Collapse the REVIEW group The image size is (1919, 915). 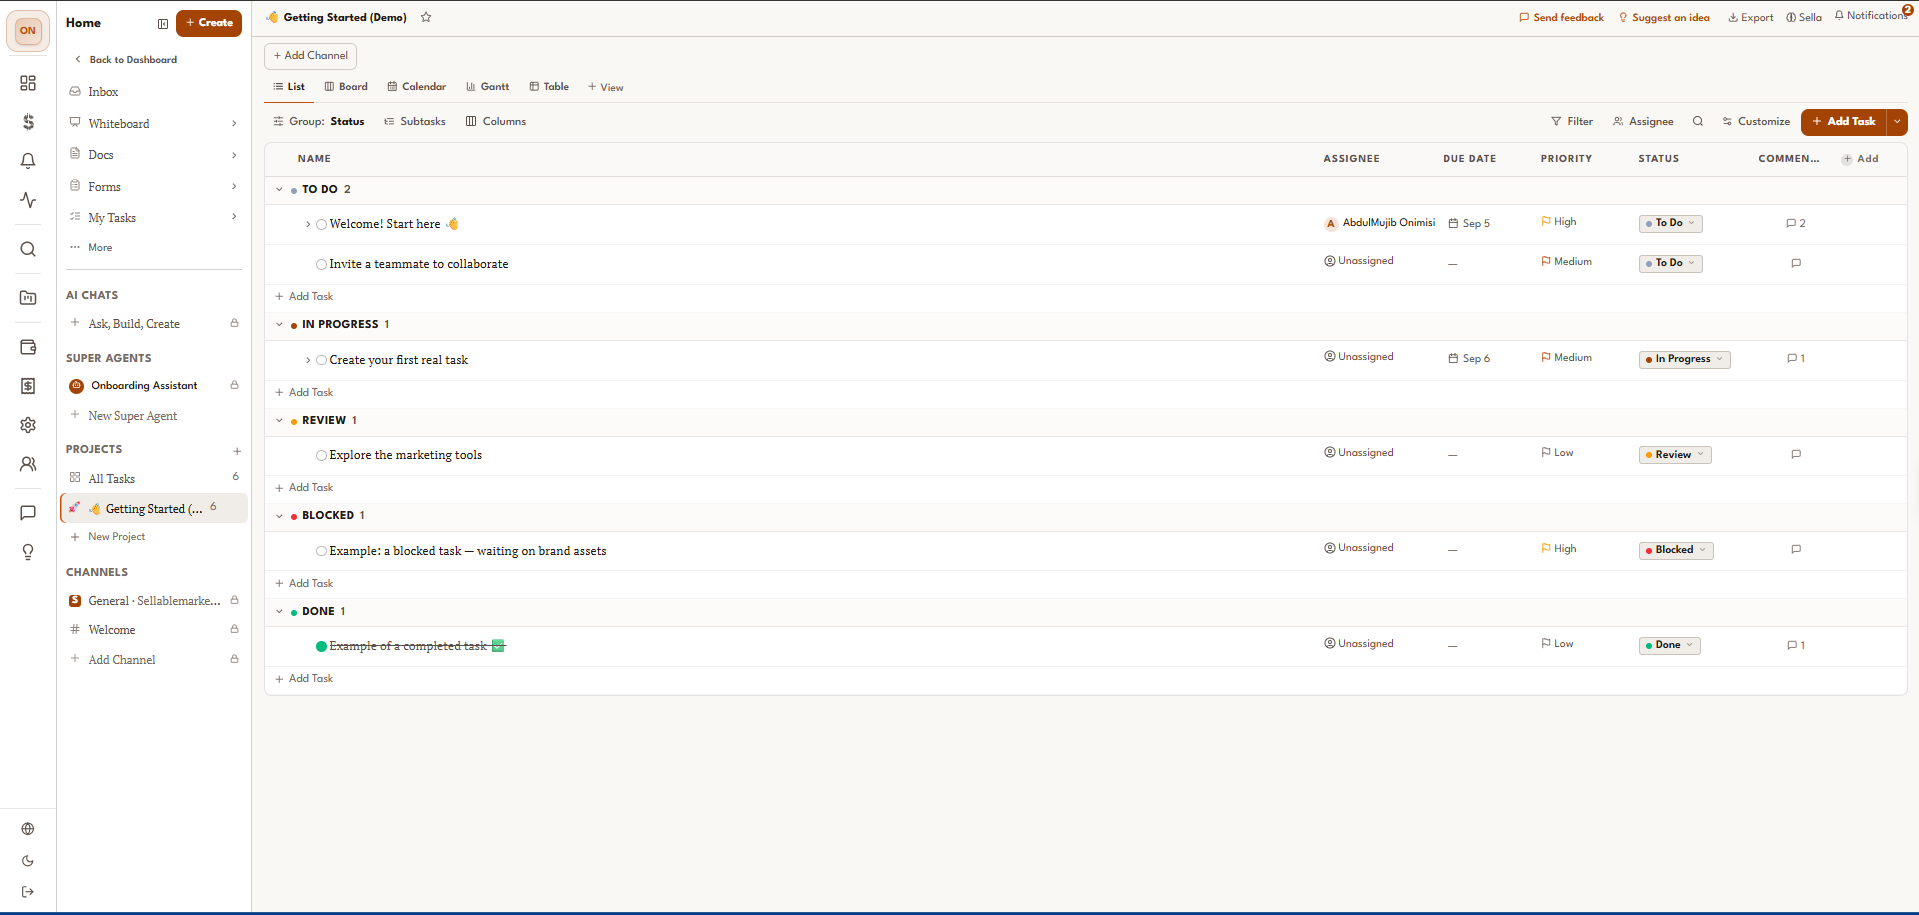pos(279,420)
